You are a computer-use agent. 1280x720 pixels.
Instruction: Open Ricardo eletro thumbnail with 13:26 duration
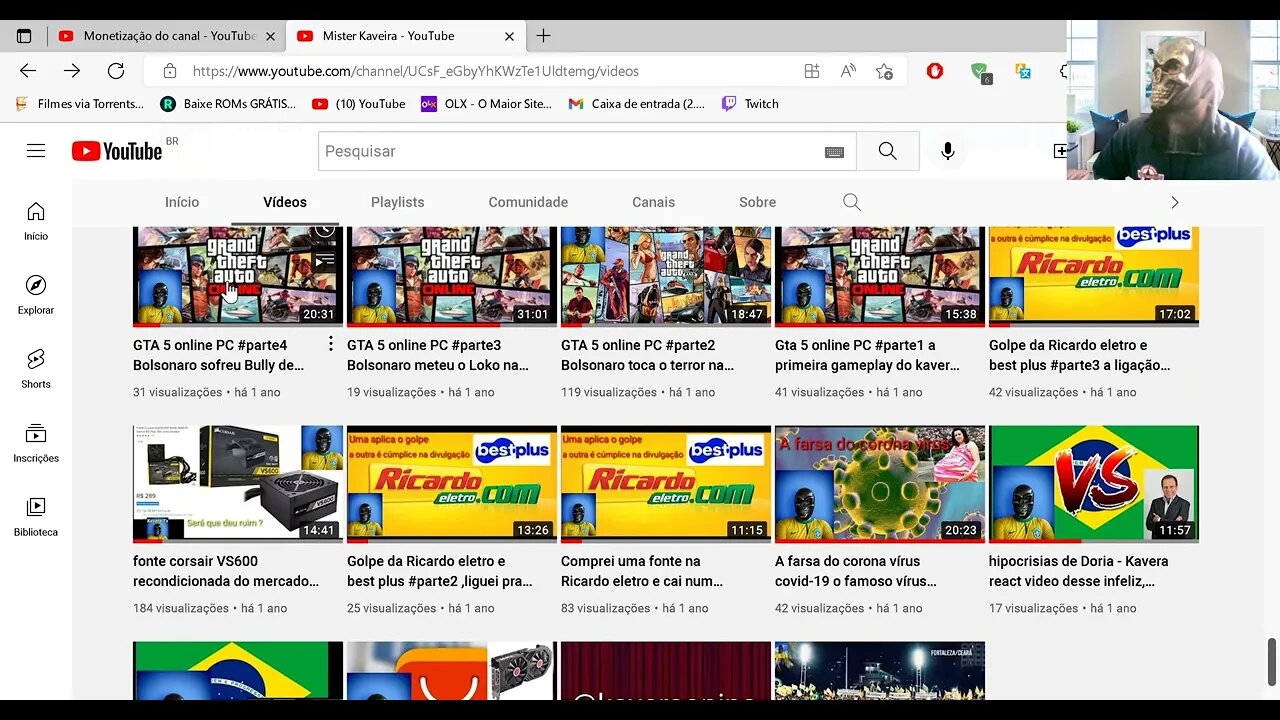click(x=452, y=485)
